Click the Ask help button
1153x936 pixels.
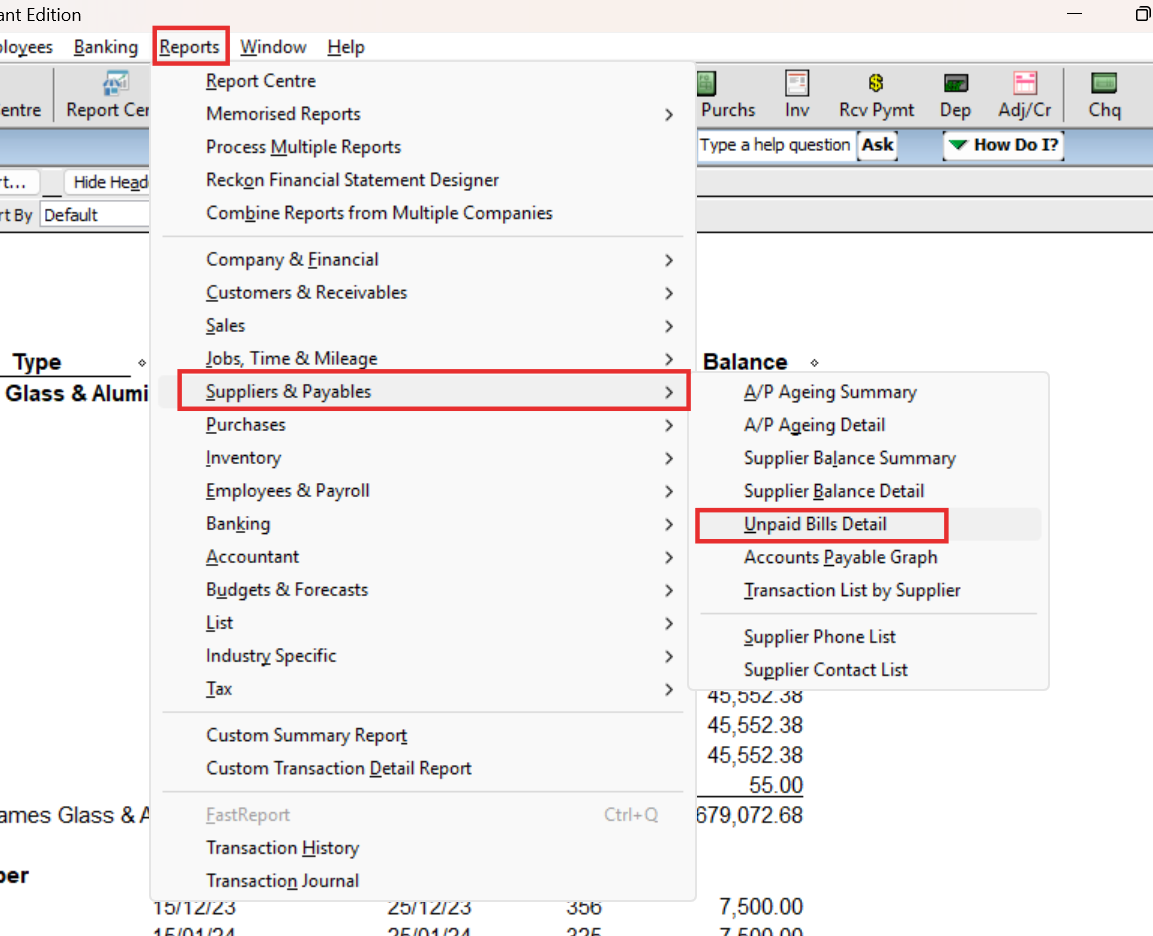[877, 145]
